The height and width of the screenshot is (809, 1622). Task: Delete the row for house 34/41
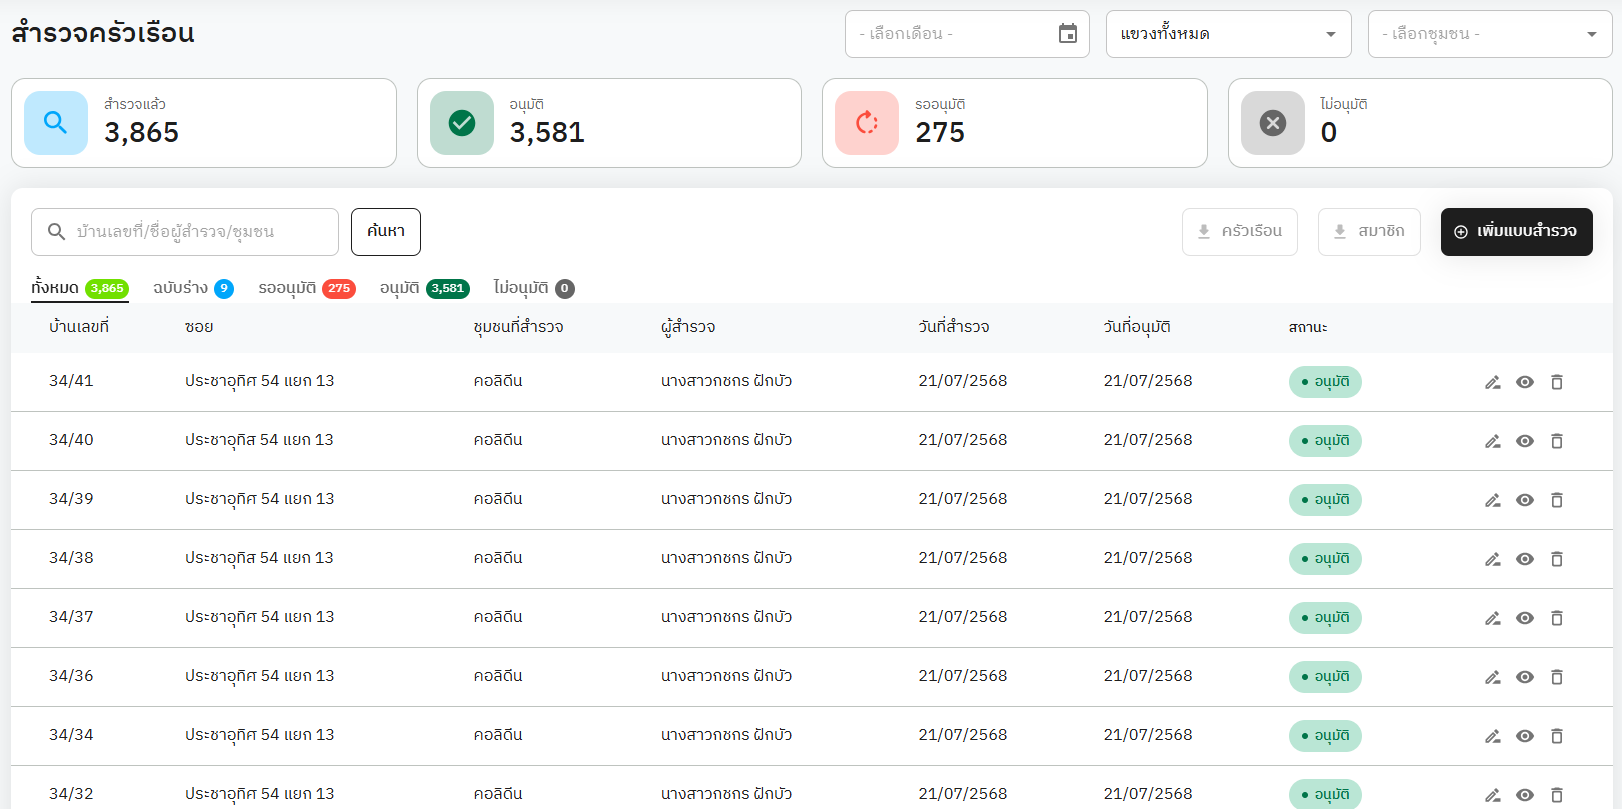click(1557, 382)
